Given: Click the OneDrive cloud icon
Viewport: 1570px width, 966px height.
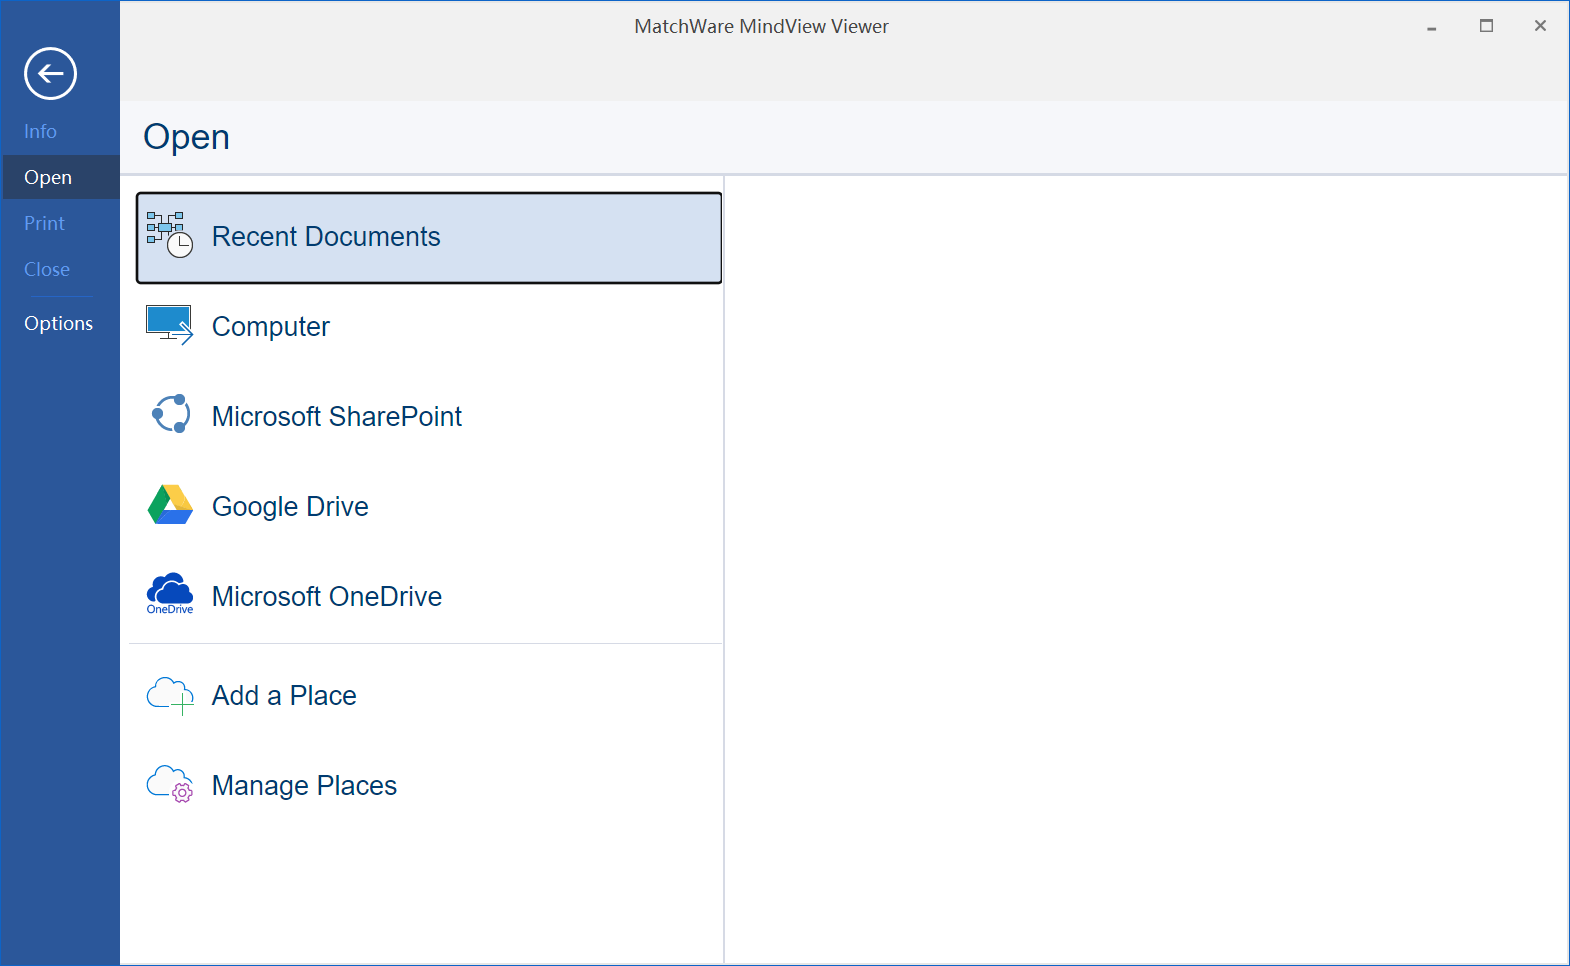Looking at the screenshot, I should 170,594.
